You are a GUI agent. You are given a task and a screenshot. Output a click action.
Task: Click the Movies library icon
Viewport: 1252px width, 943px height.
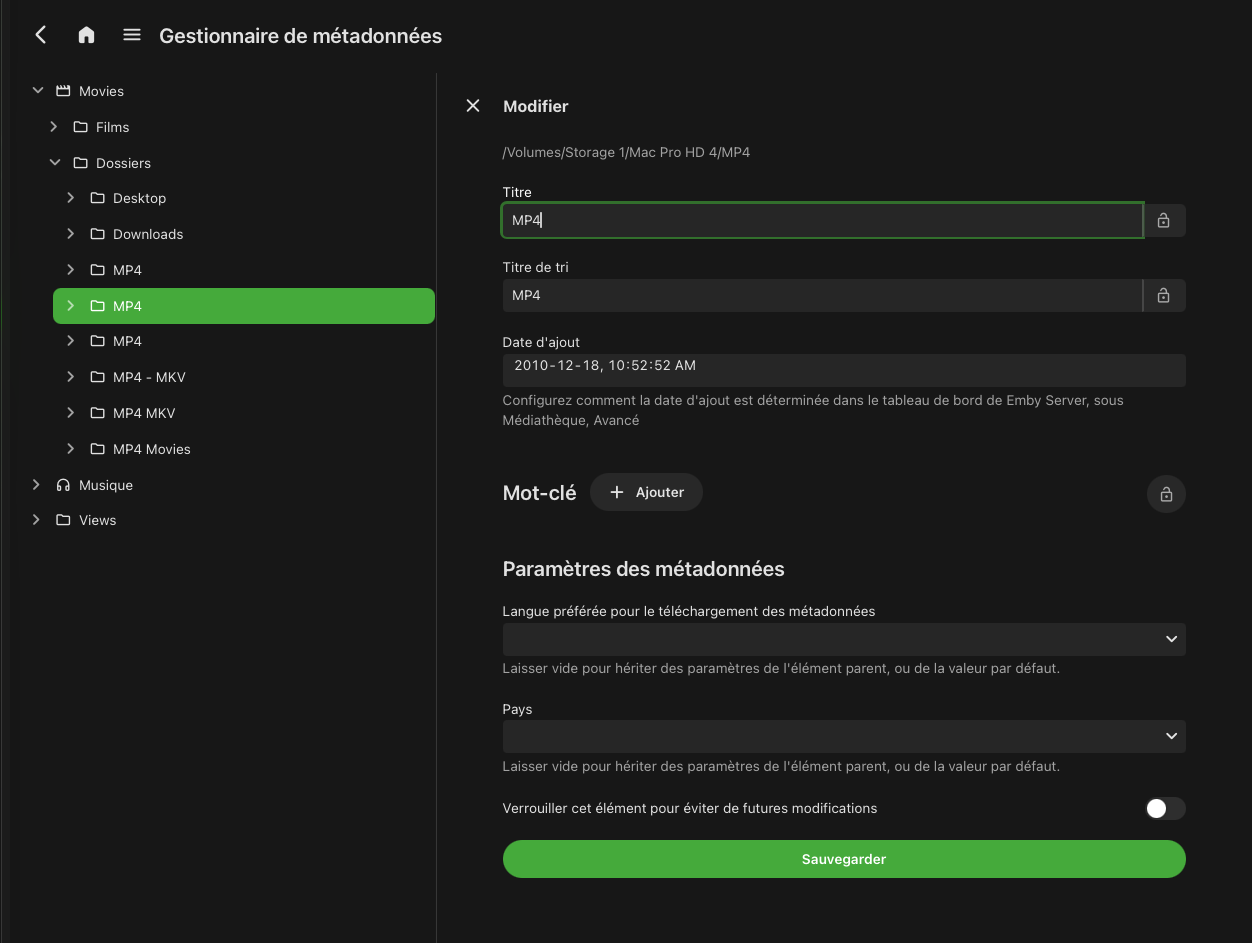click(x=63, y=91)
